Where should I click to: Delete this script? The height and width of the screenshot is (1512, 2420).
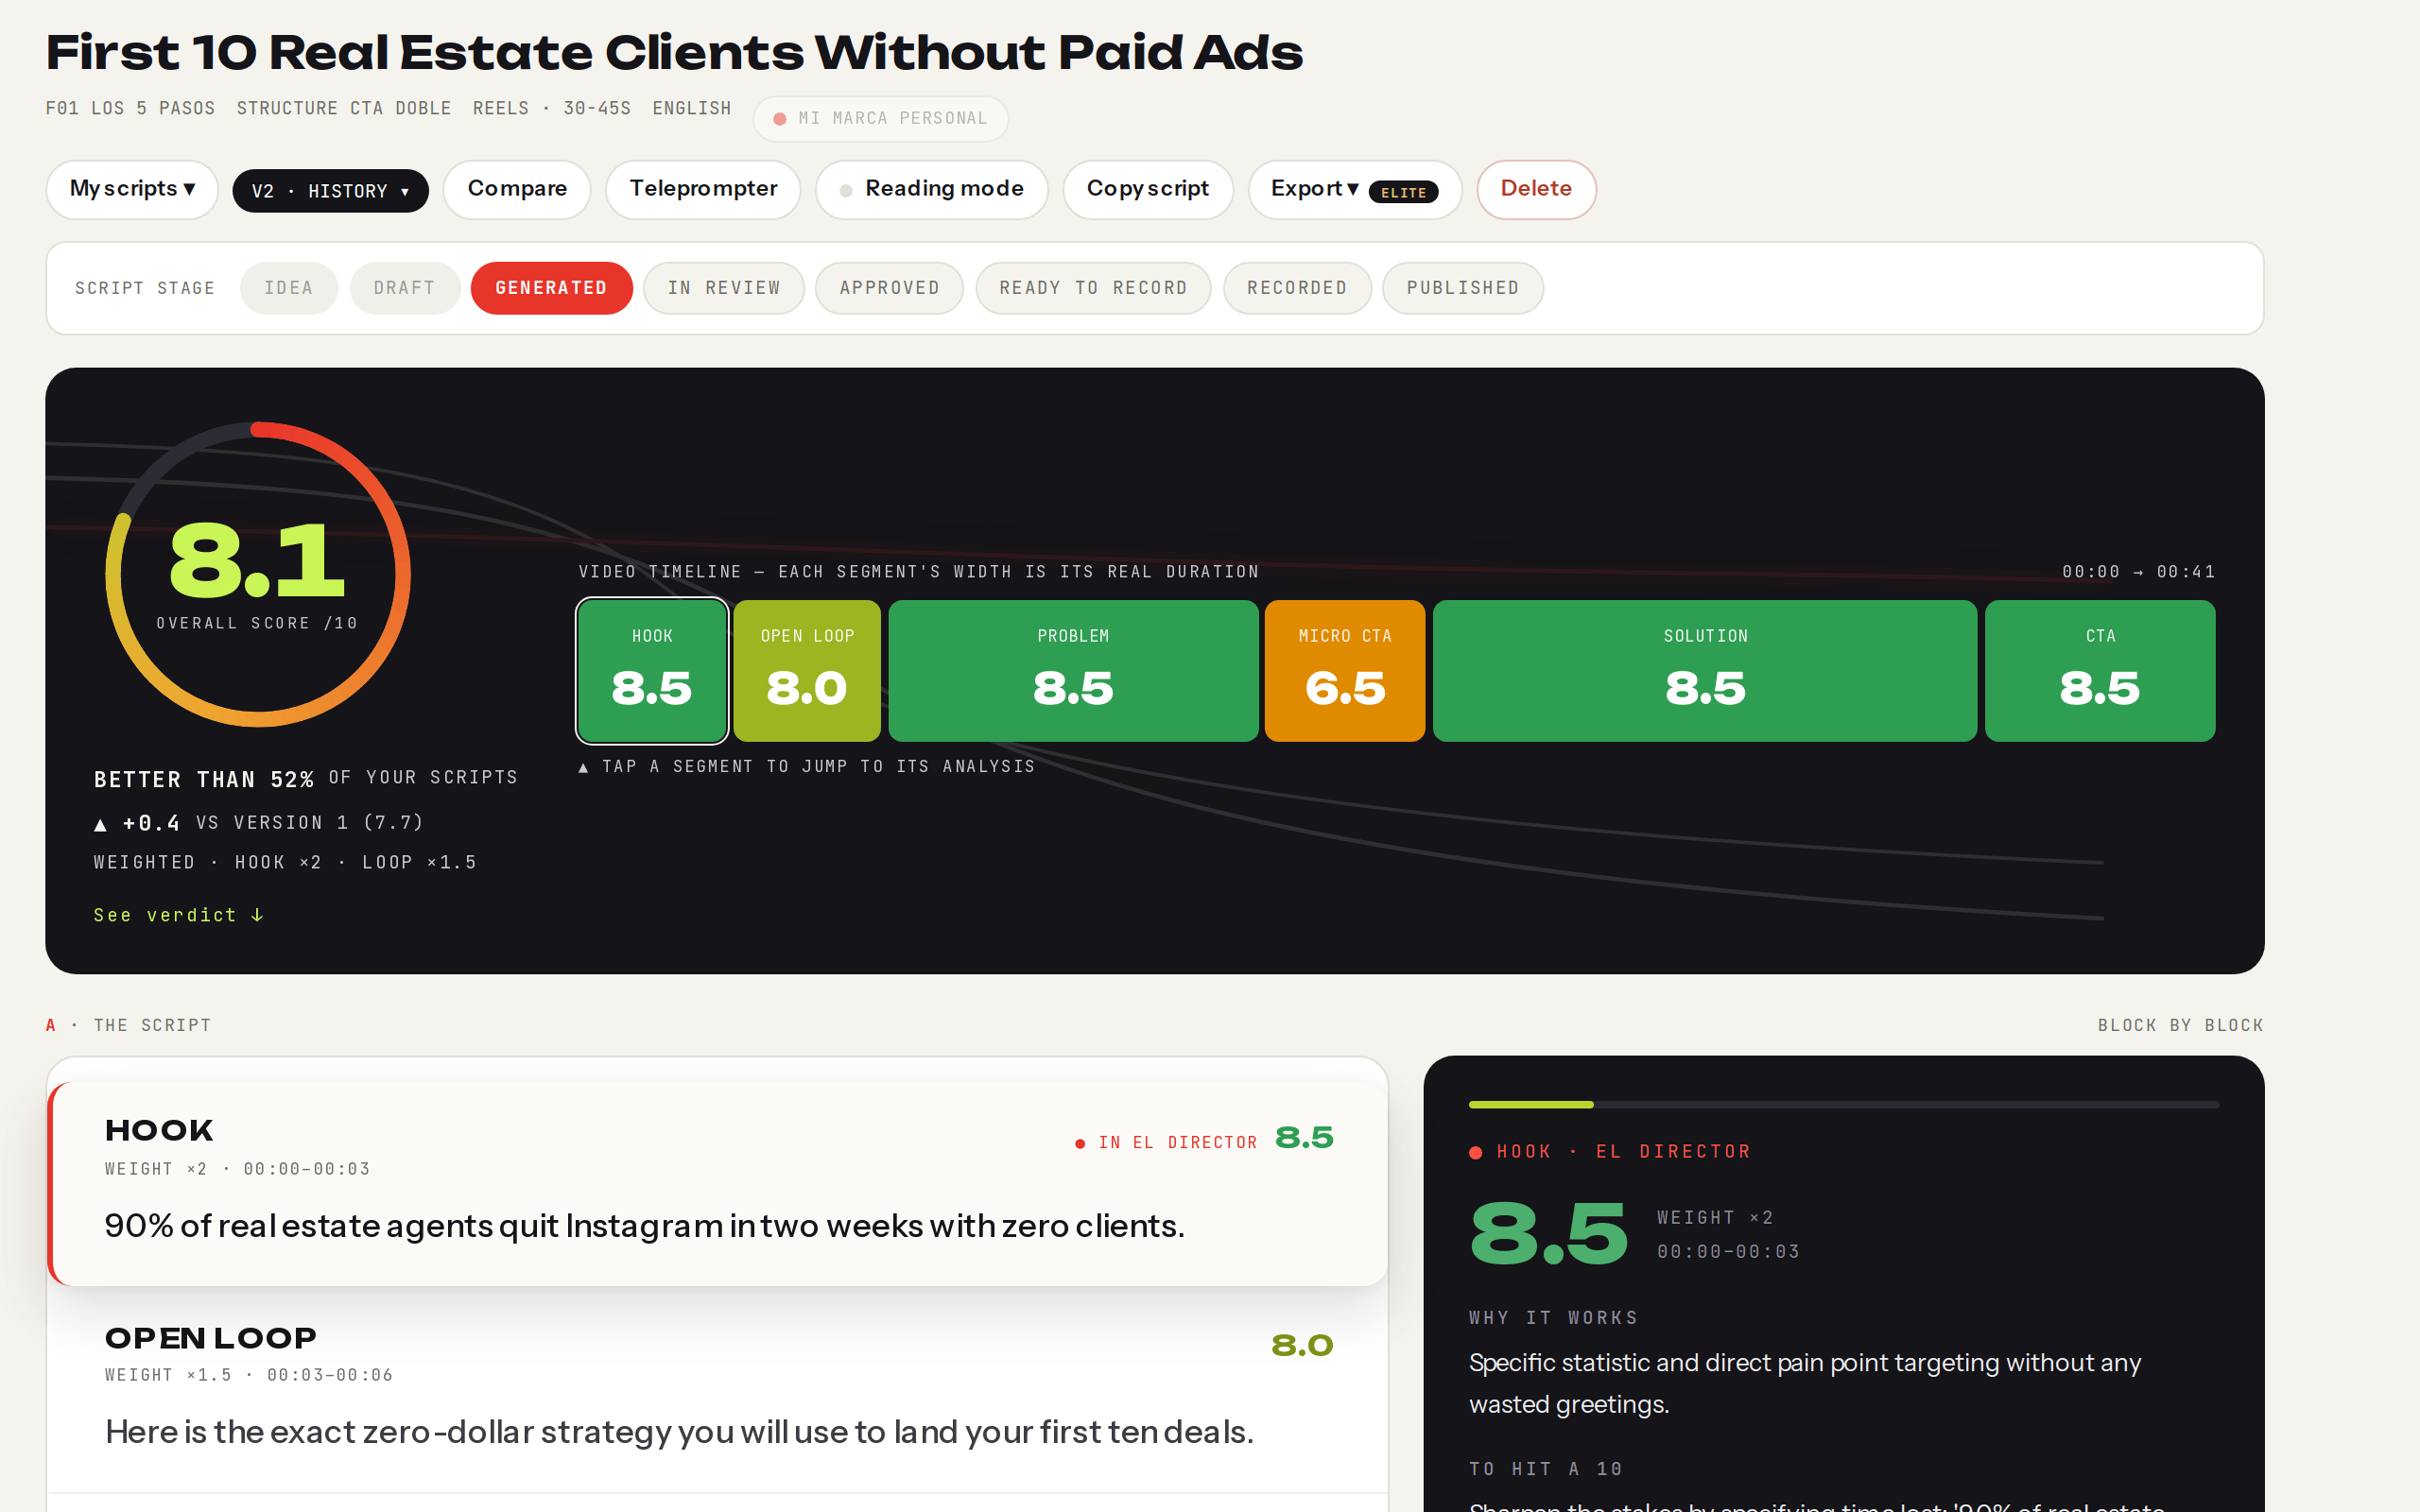click(x=1536, y=189)
